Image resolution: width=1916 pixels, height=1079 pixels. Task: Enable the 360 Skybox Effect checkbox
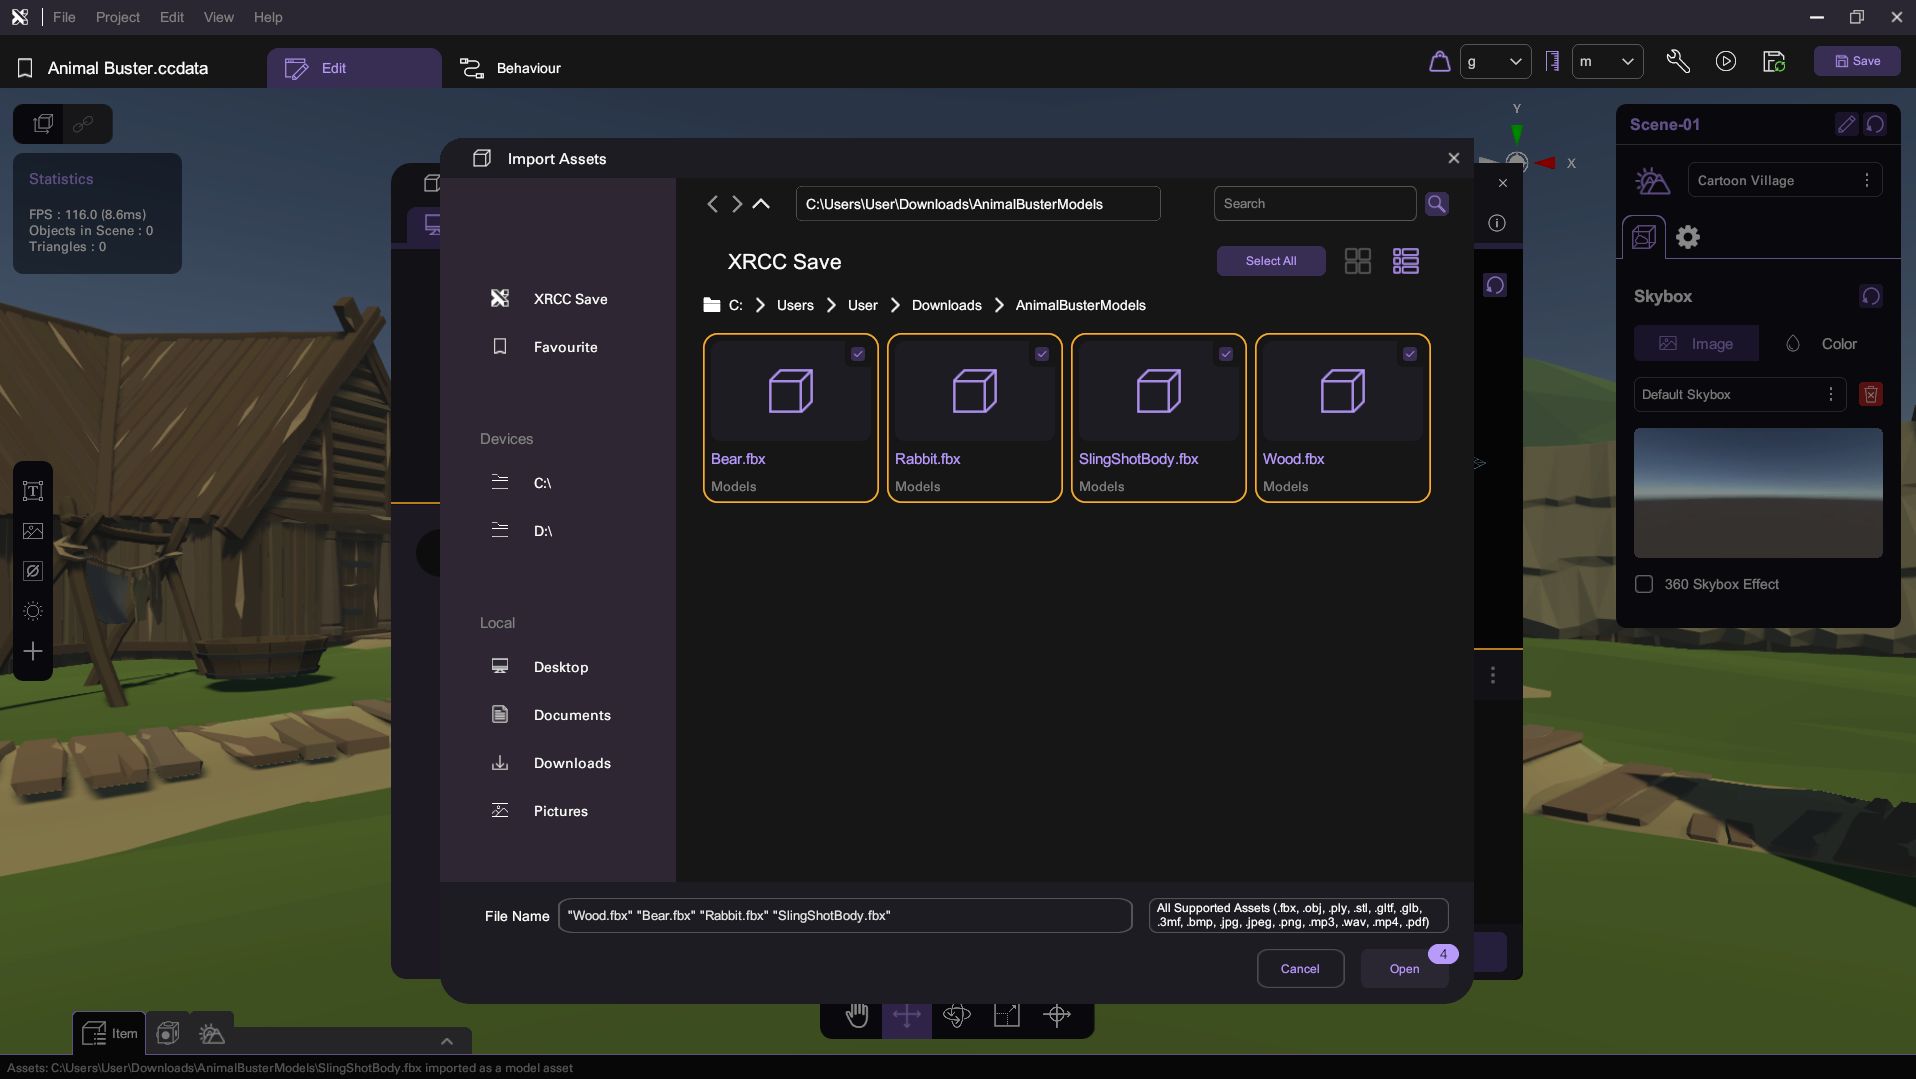(x=1644, y=584)
